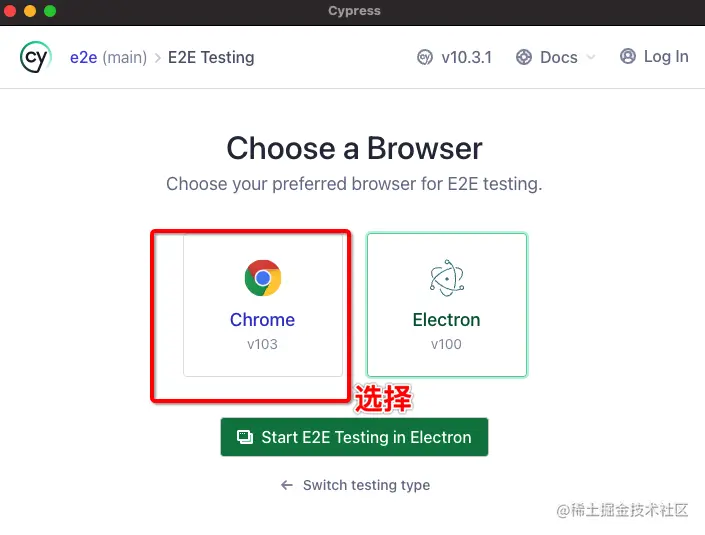Click the window icon on the Start button
705x535 pixels.
click(x=245, y=437)
